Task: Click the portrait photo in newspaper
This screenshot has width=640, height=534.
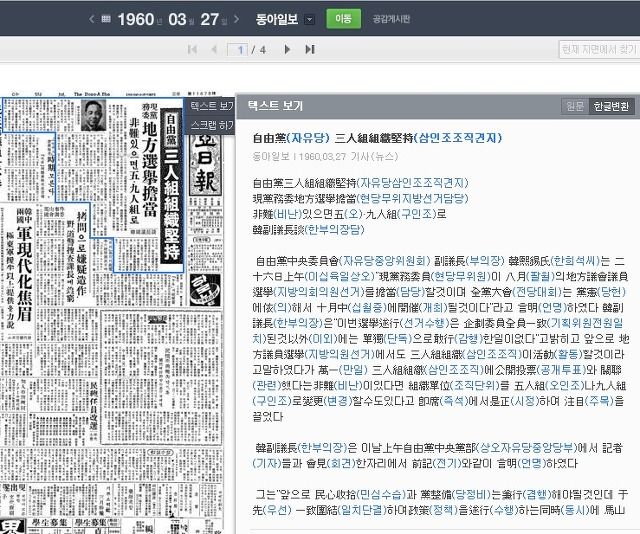Action: (x=94, y=115)
